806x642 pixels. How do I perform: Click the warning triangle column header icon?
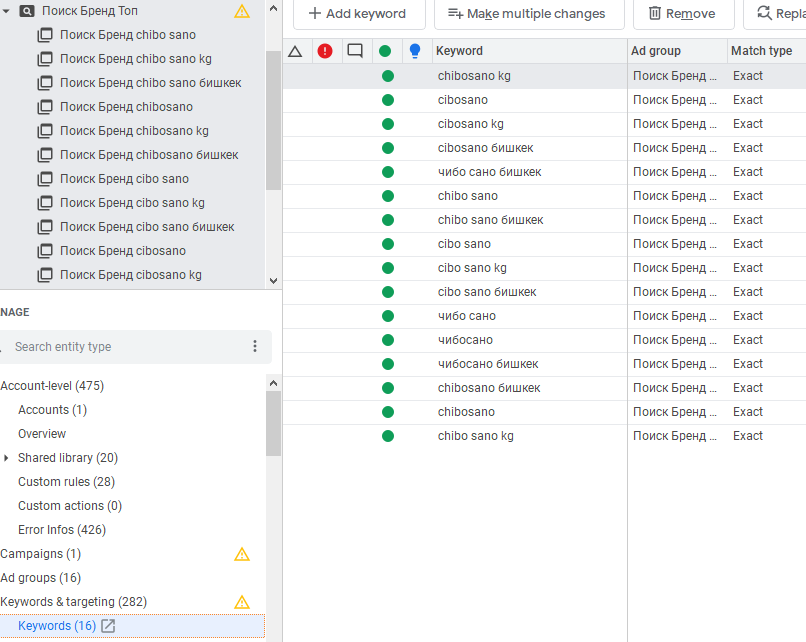tap(295, 51)
